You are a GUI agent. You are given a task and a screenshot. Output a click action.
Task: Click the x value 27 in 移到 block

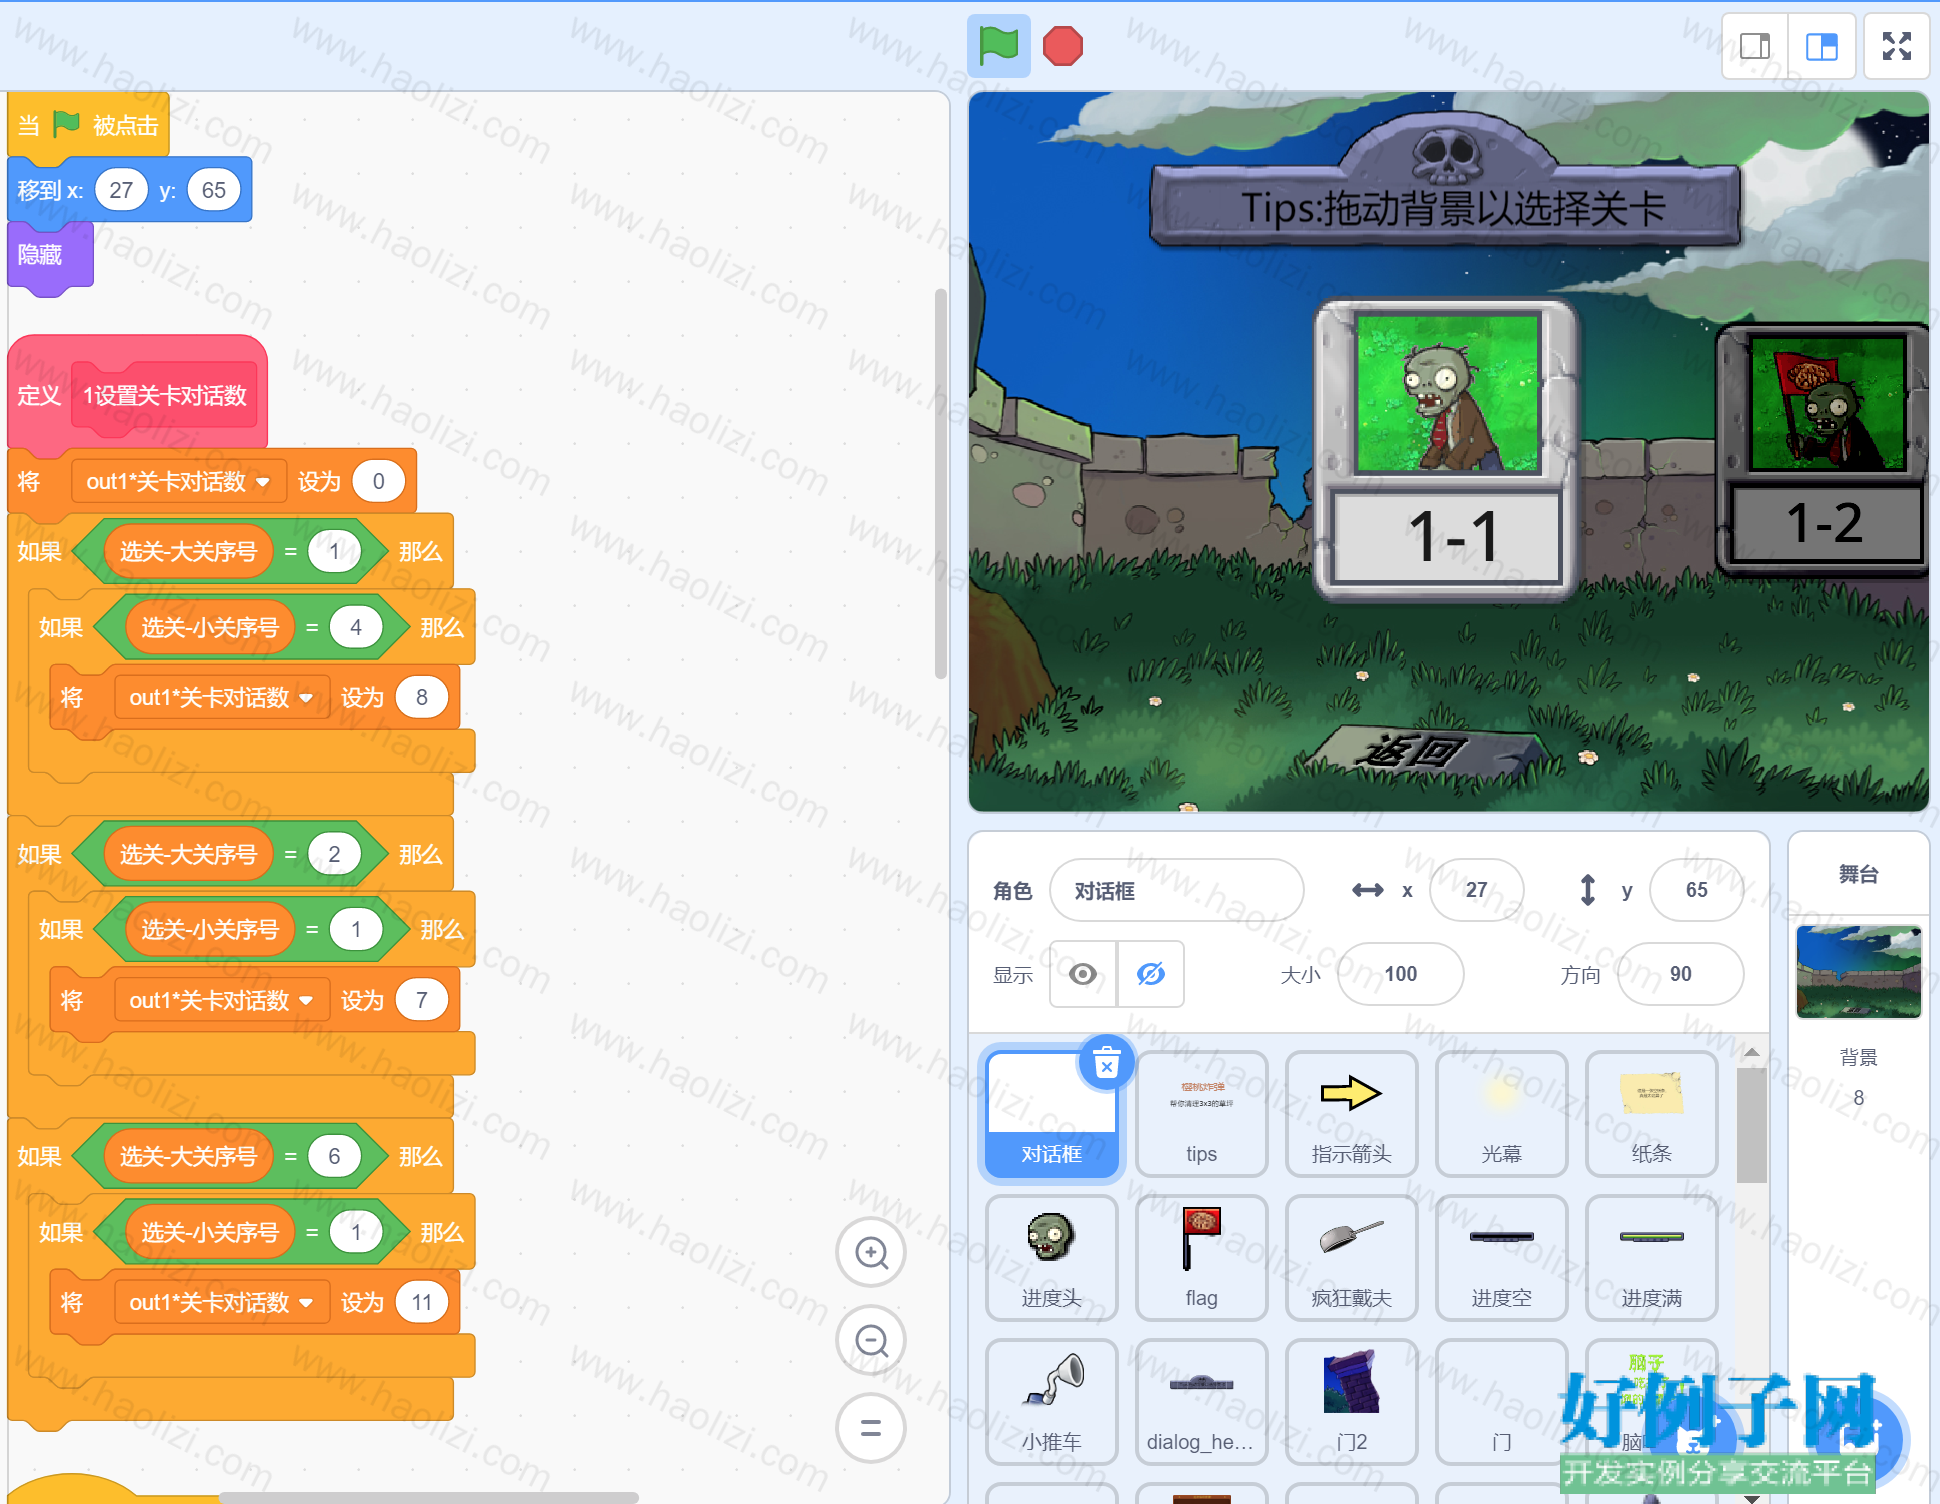click(121, 190)
